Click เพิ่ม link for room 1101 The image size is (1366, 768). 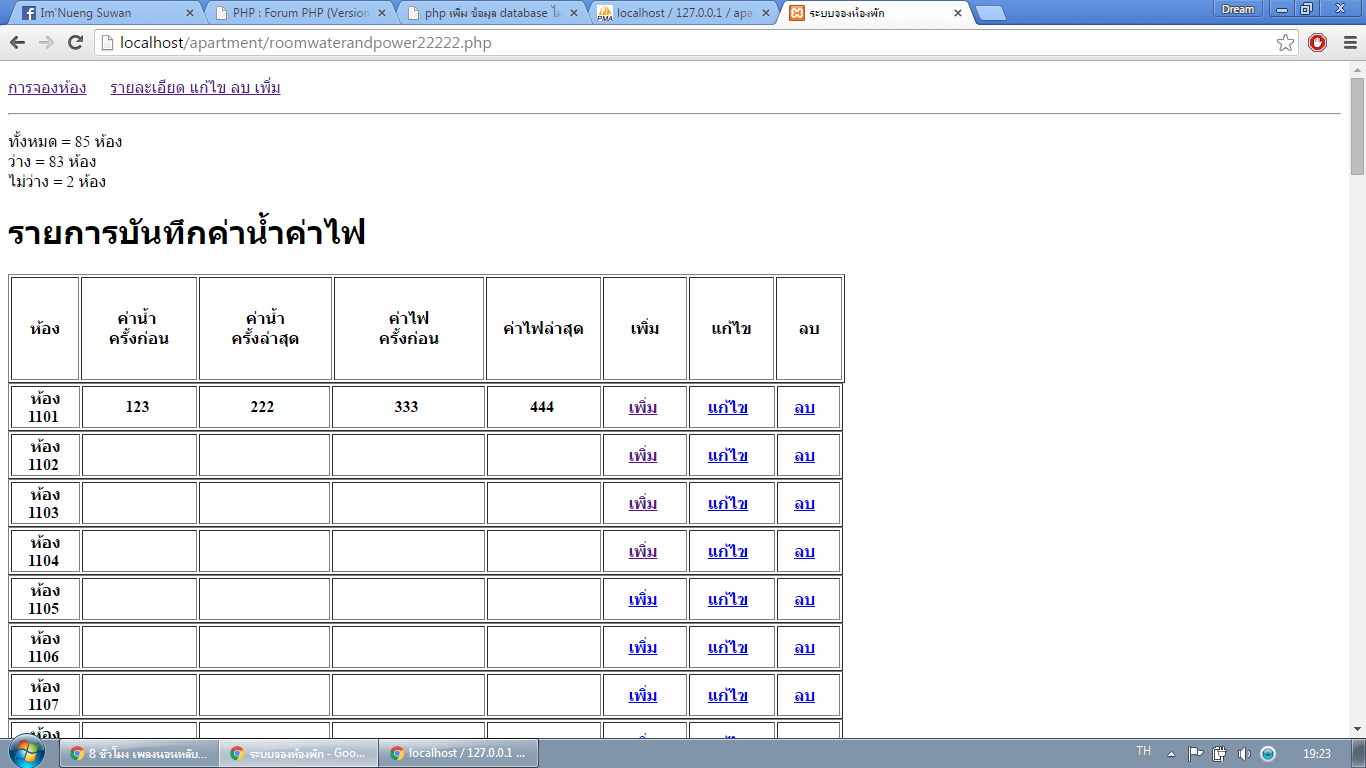point(643,407)
